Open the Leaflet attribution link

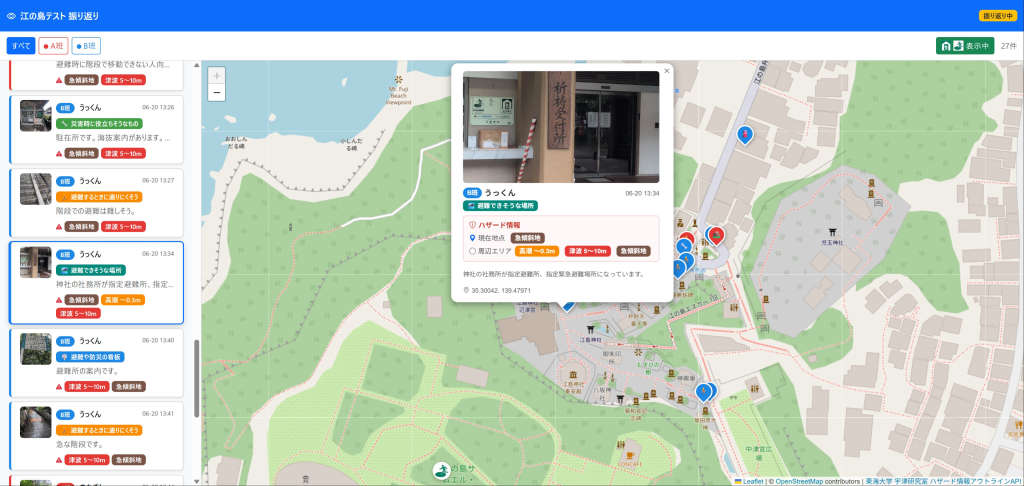(x=751, y=481)
